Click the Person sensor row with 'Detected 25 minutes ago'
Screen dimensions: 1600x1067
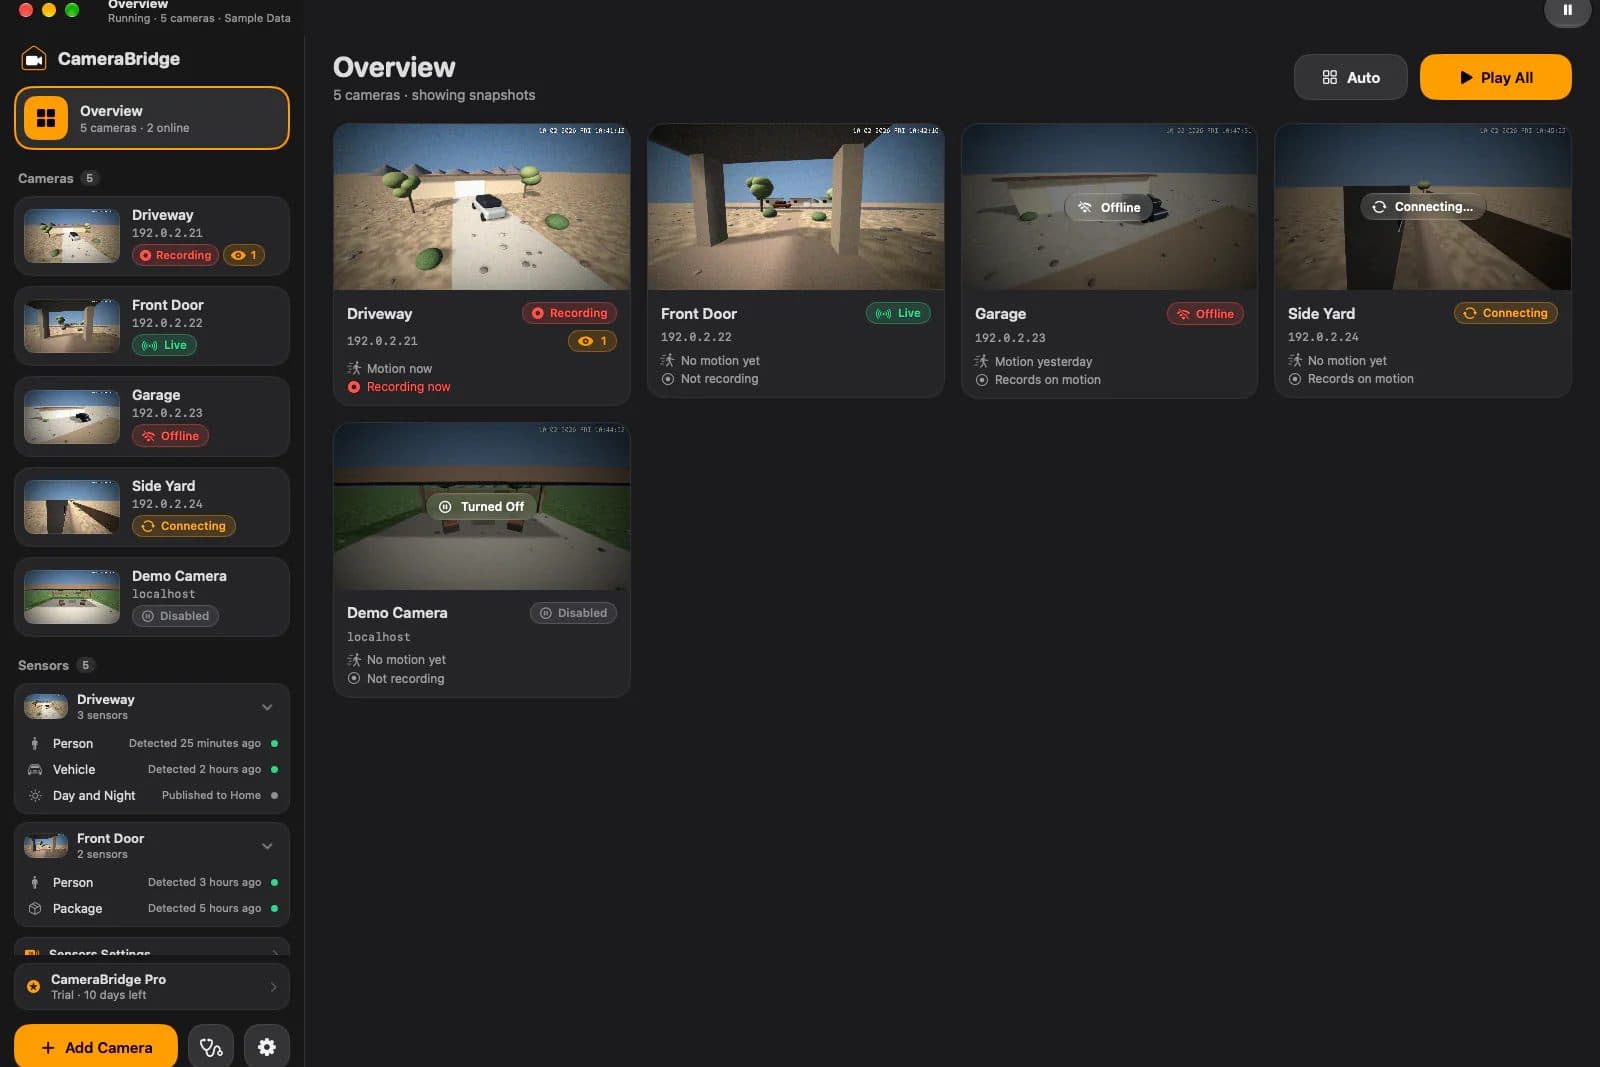click(x=152, y=743)
